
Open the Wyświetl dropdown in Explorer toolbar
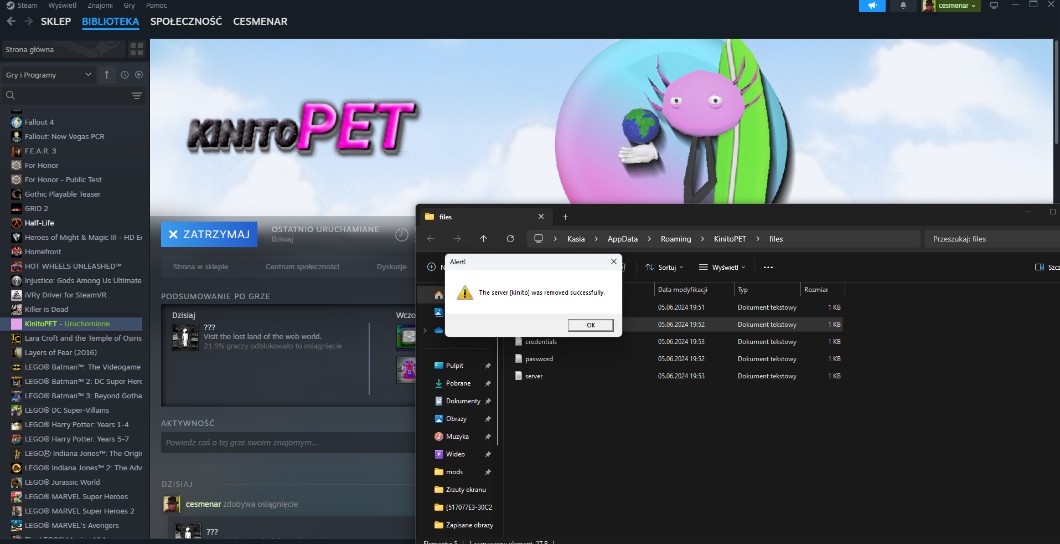(x=723, y=267)
